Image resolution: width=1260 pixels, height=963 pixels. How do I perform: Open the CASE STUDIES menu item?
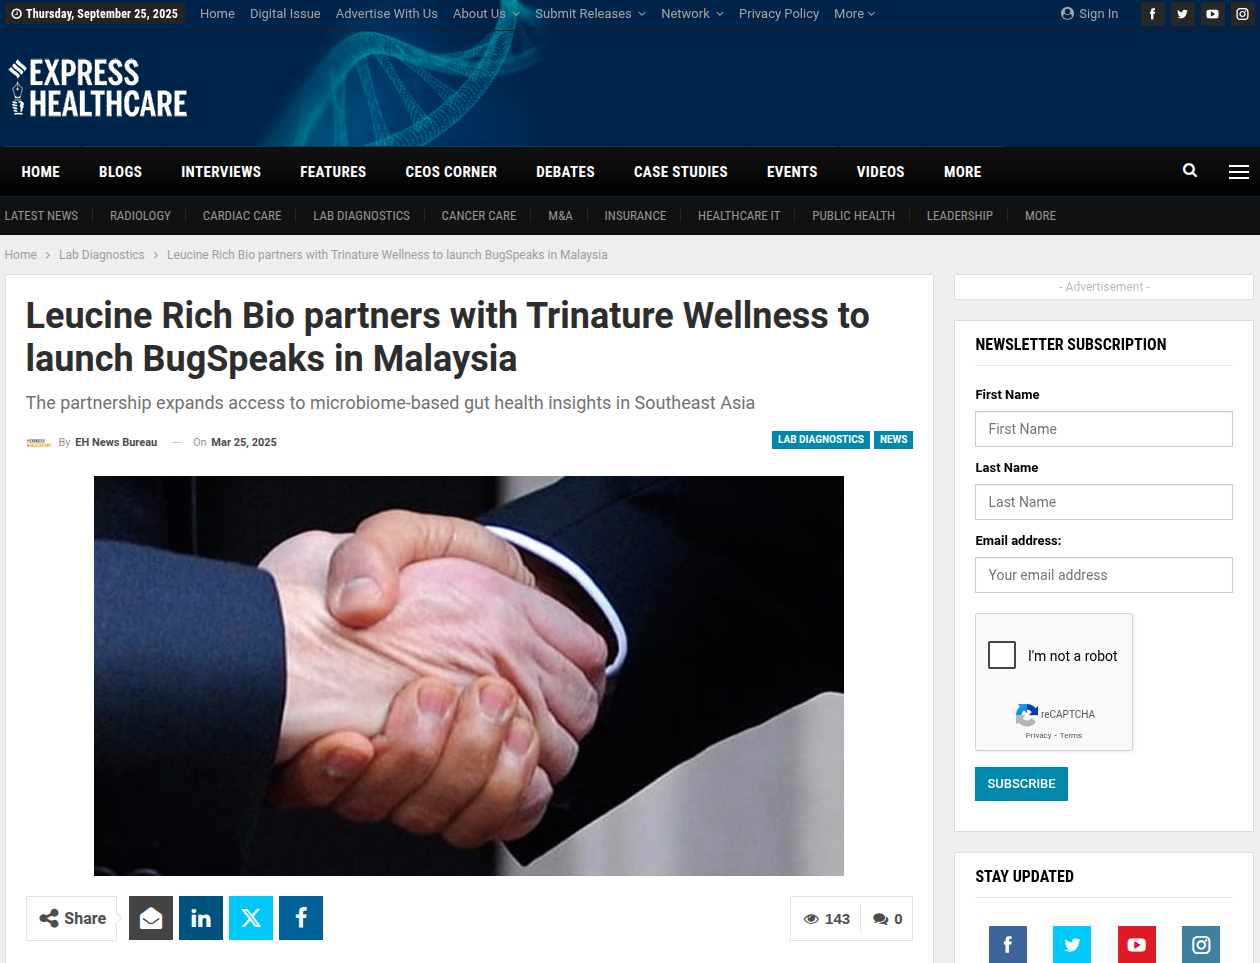(681, 172)
